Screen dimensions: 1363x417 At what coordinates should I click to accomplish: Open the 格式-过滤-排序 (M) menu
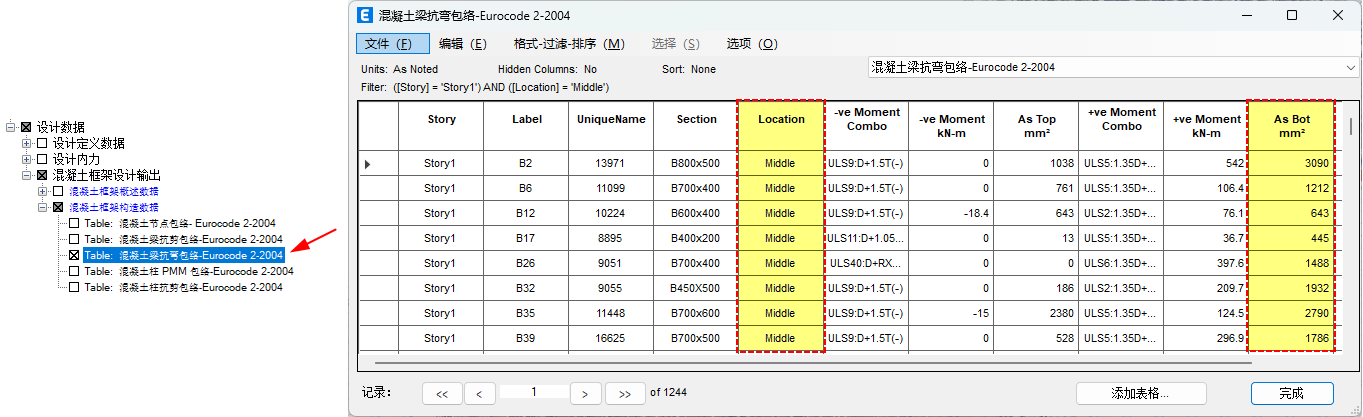[569, 44]
